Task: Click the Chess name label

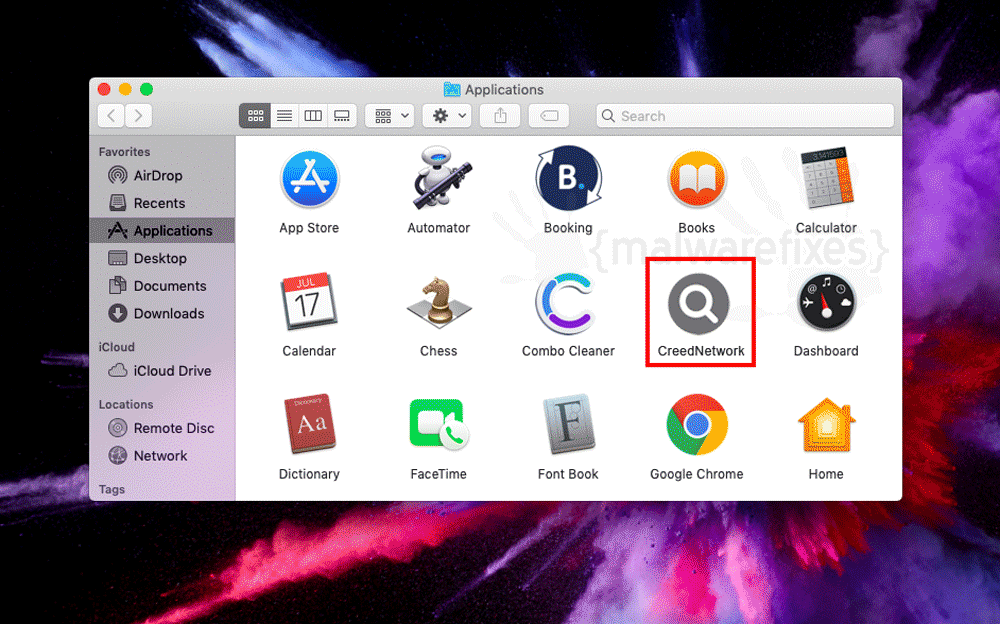Action: [439, 351]
